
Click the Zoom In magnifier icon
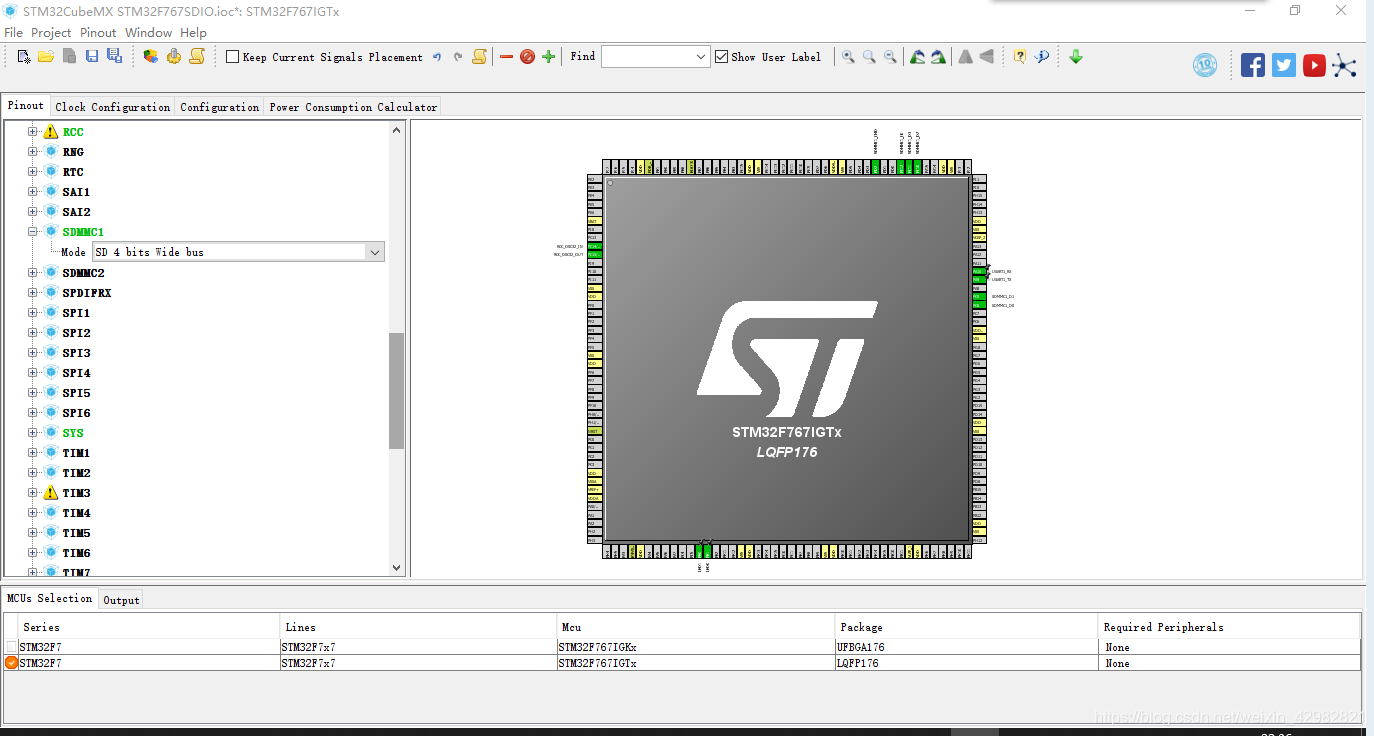point(848,57)
